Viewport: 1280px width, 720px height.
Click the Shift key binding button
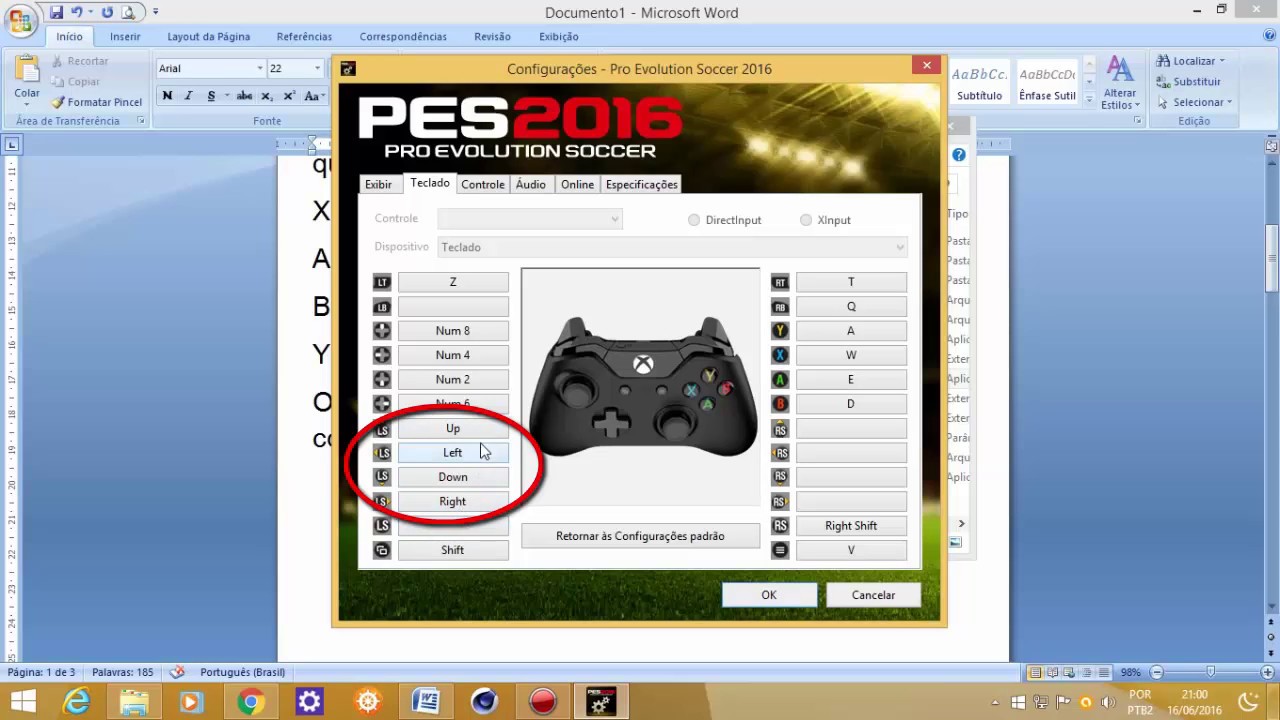(x=453, y=550)
